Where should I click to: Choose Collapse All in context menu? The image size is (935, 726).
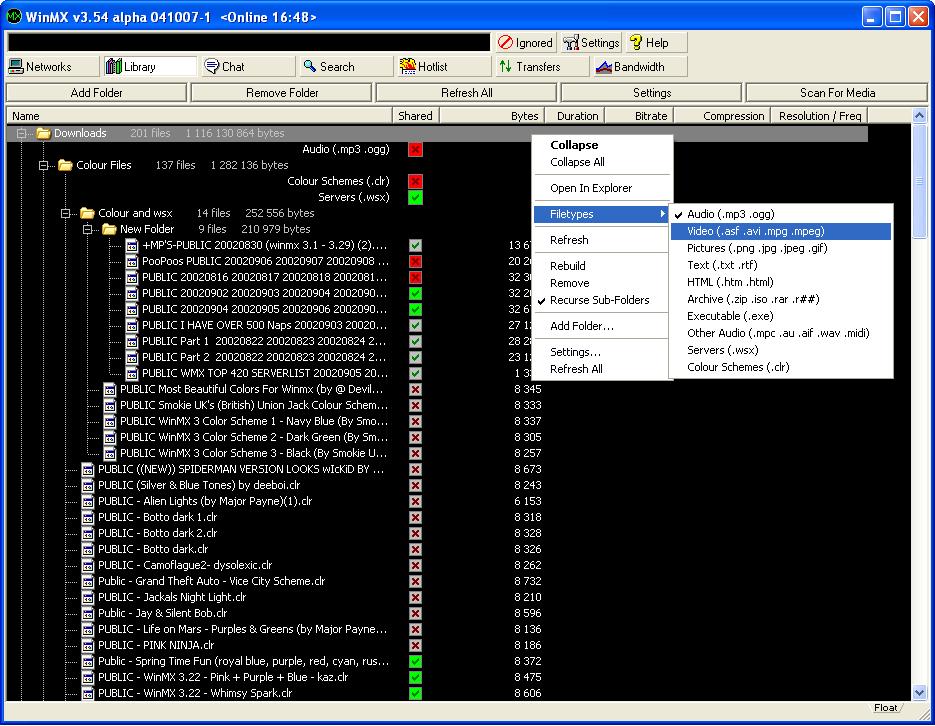pos(602,162)
